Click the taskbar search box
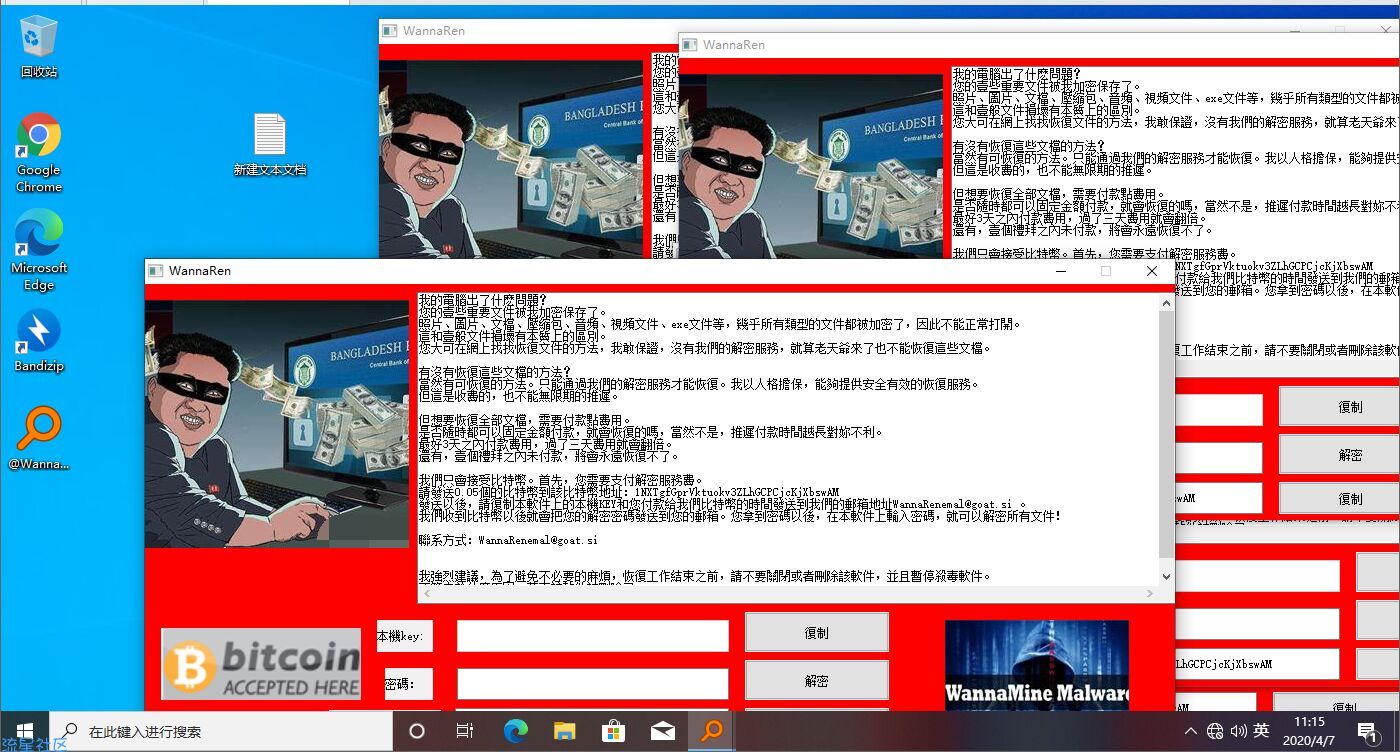The height and width of the screenshot is (752, 1400). coord(220,731)
